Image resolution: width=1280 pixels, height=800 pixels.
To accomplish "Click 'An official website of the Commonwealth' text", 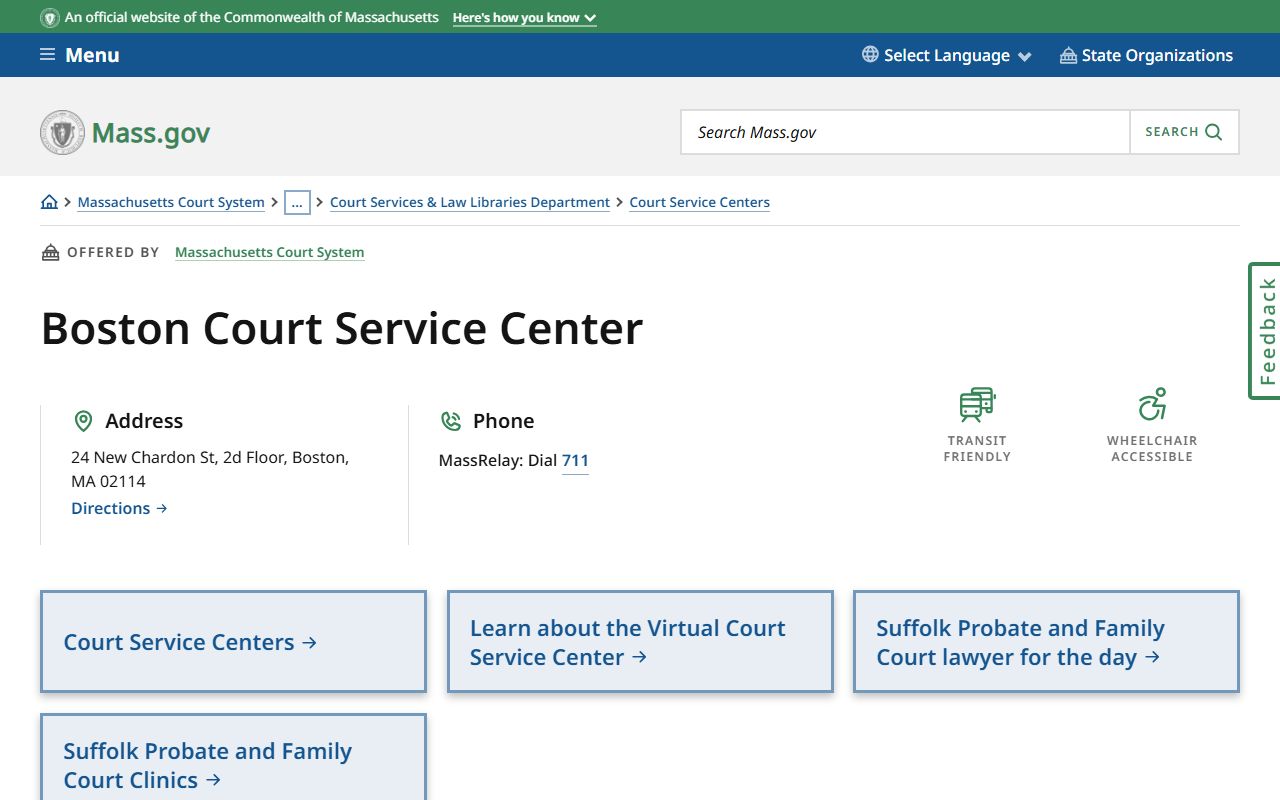I will pyautogui.click(x=252, y=18).
